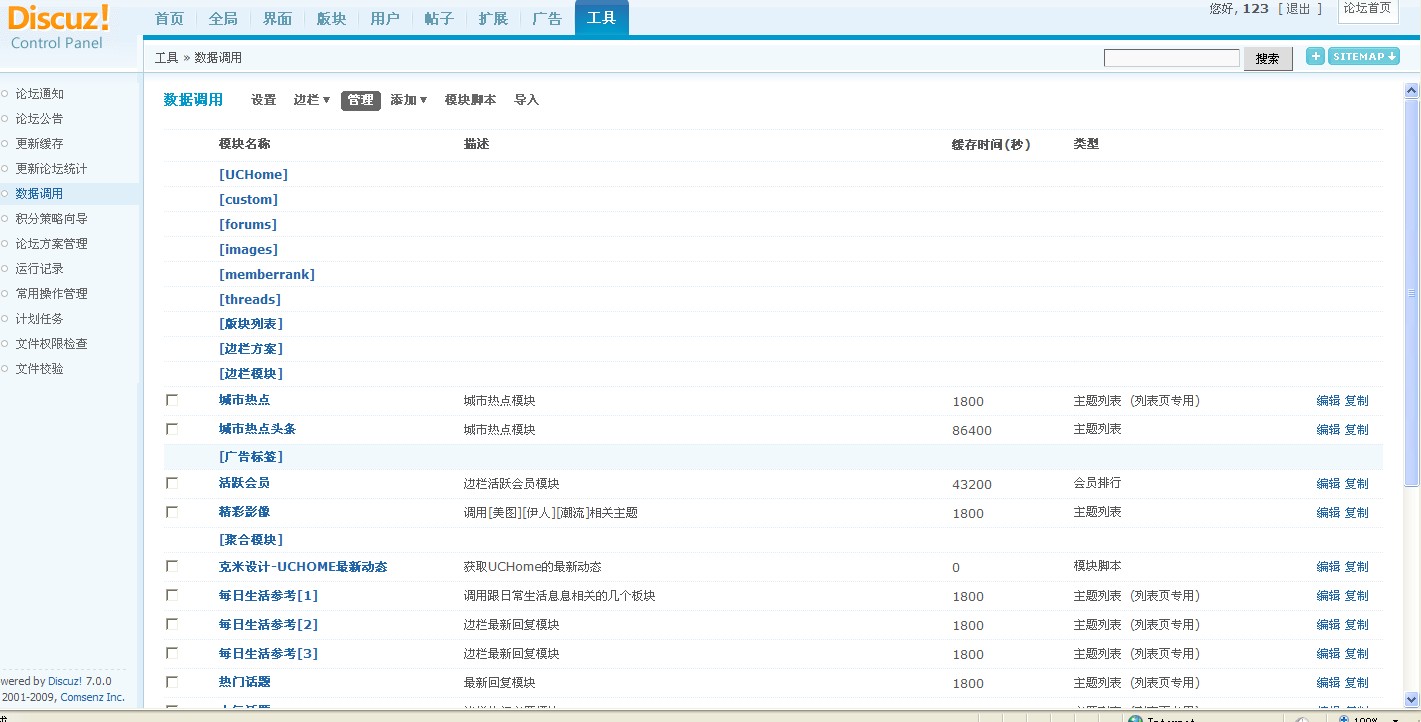
Task: Expand the [forums] module group
Action: [x=248, y=225]
